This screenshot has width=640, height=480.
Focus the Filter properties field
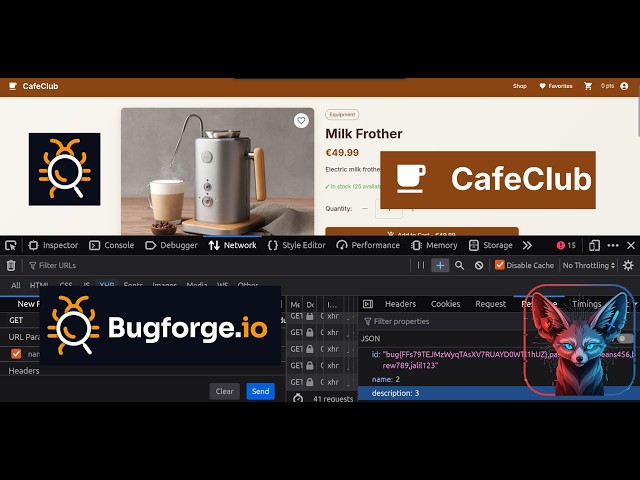[x=441, y=321]
